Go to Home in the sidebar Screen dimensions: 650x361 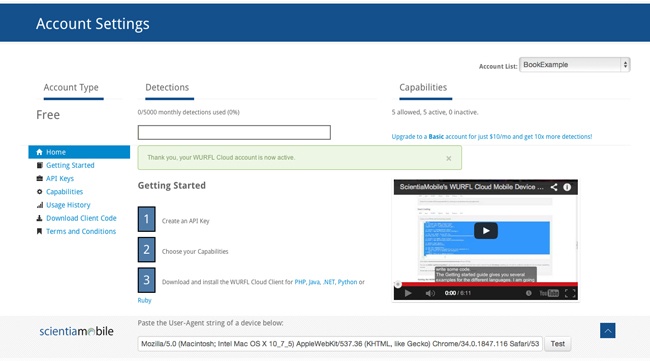coord(79,152)
